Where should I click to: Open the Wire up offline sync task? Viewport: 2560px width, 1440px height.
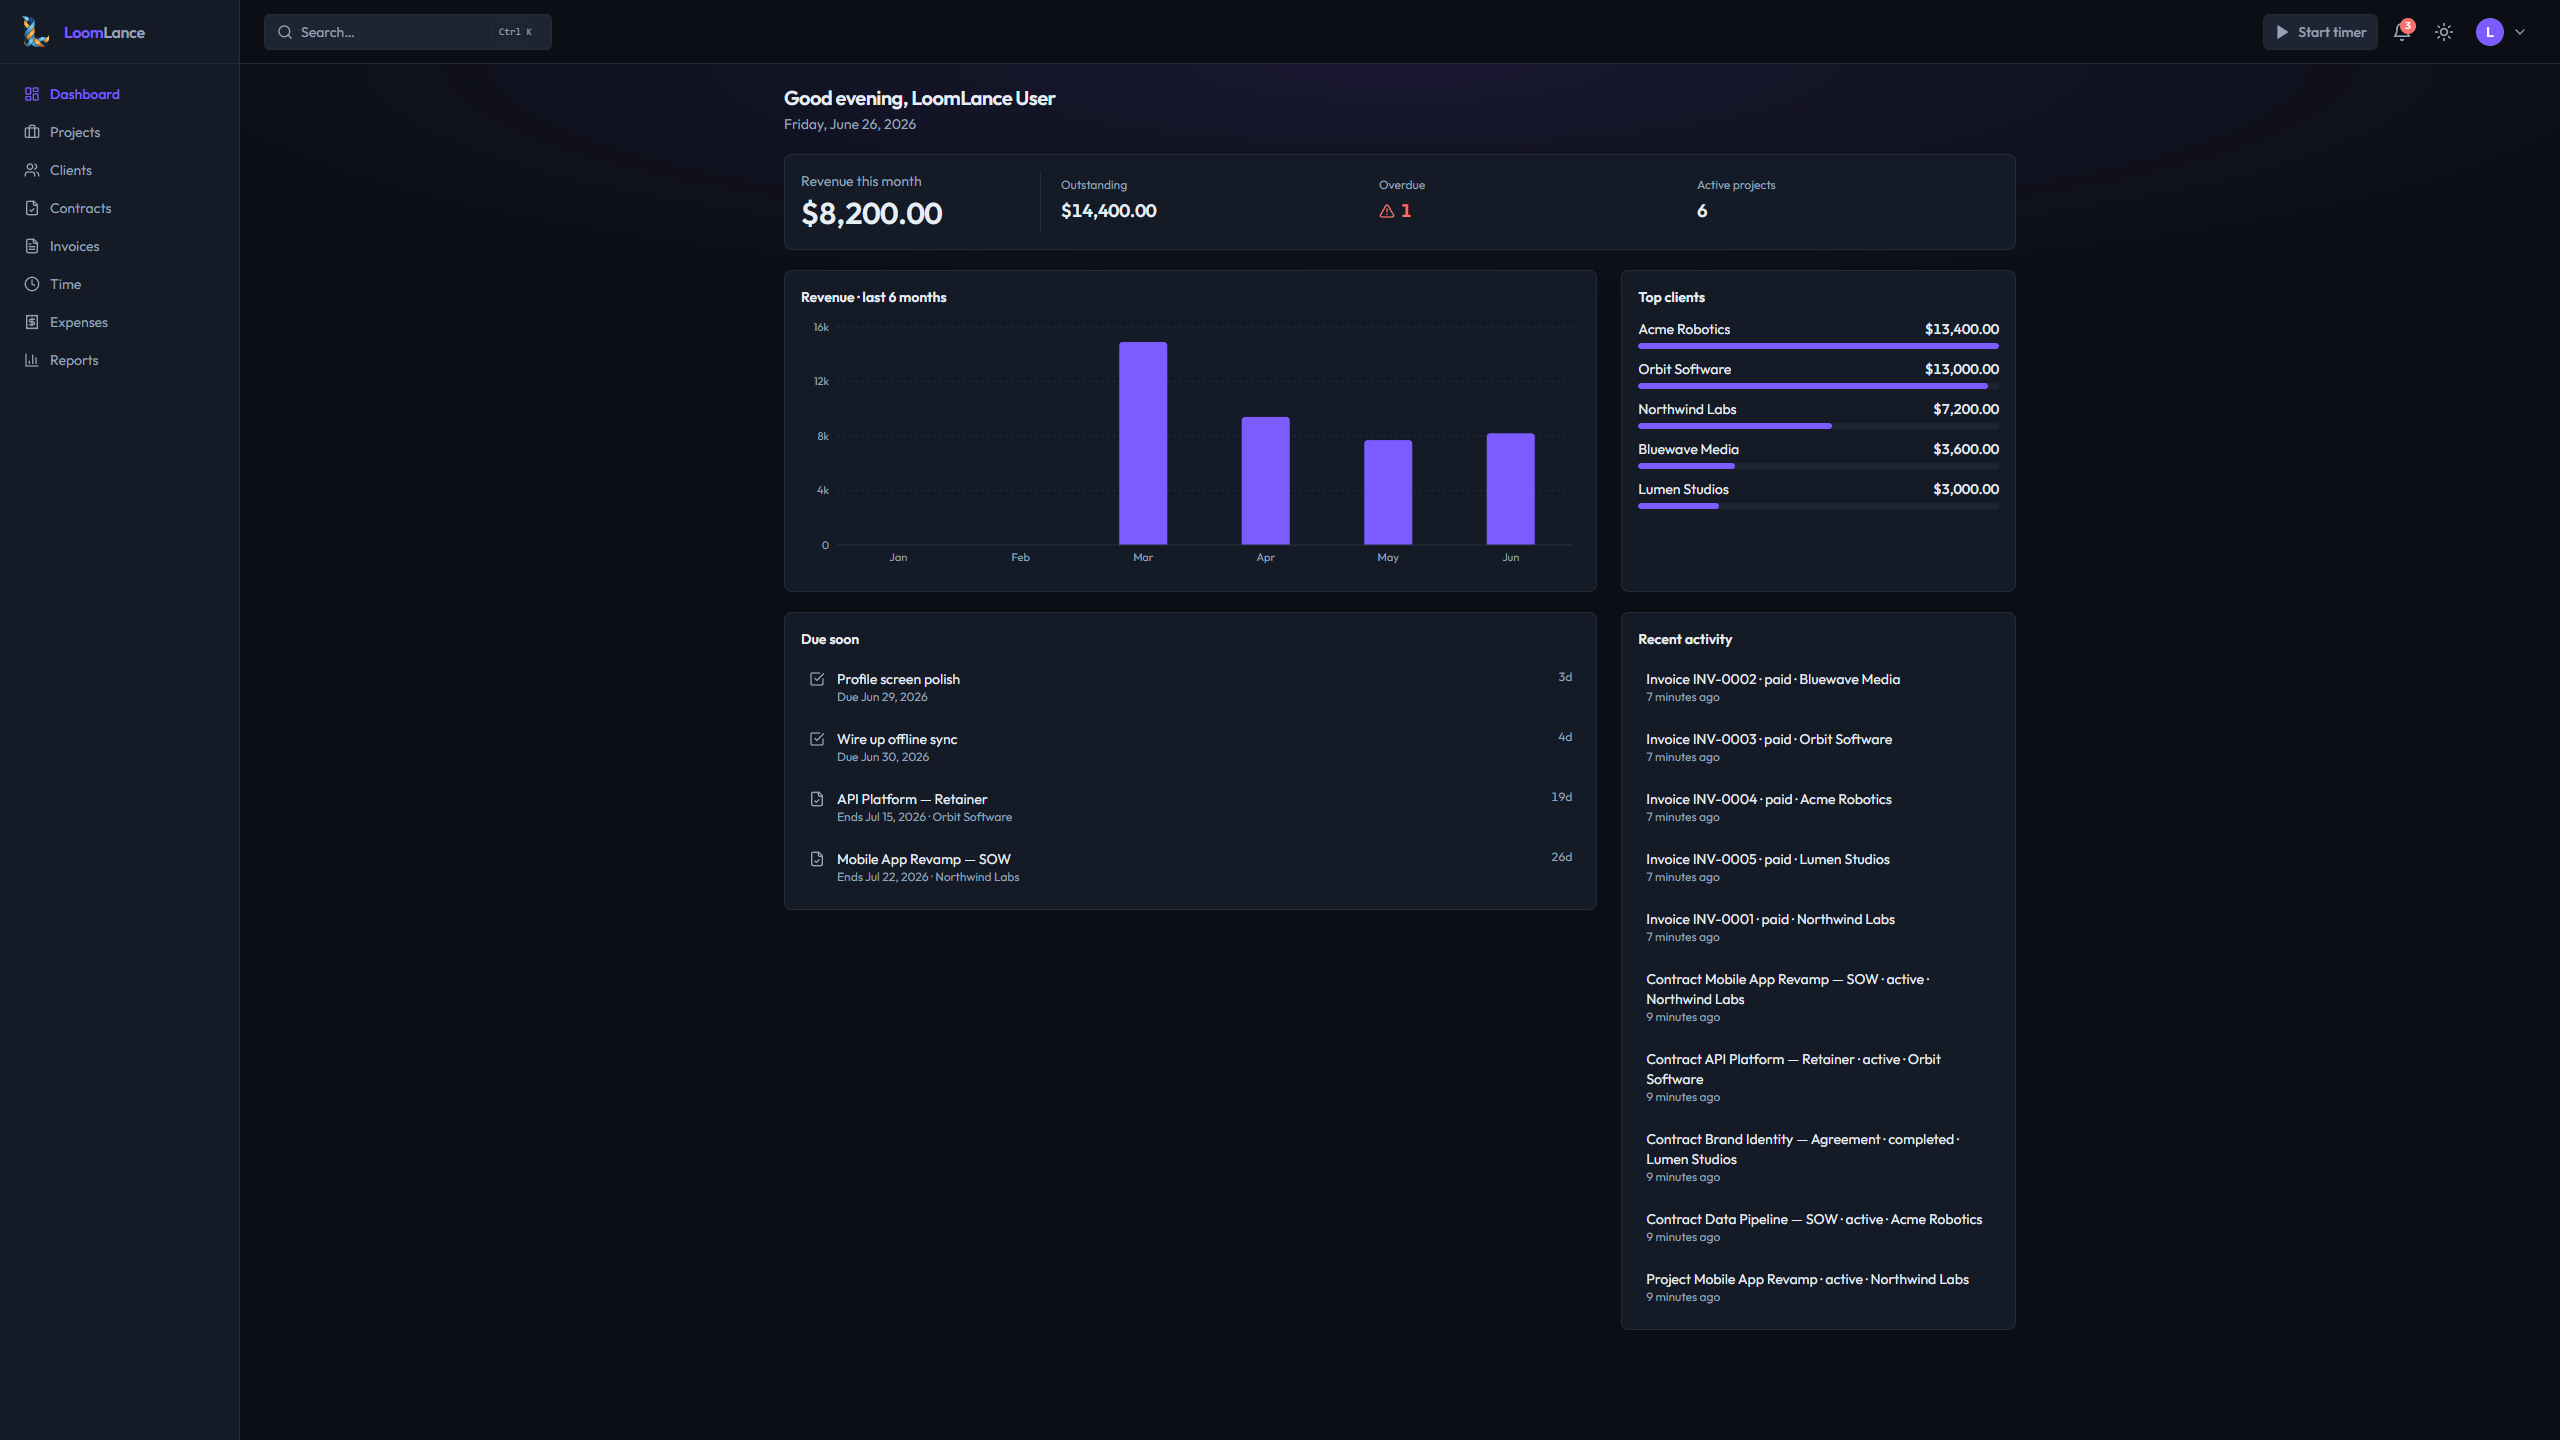pyautogui.click(x=1190, y=747)
